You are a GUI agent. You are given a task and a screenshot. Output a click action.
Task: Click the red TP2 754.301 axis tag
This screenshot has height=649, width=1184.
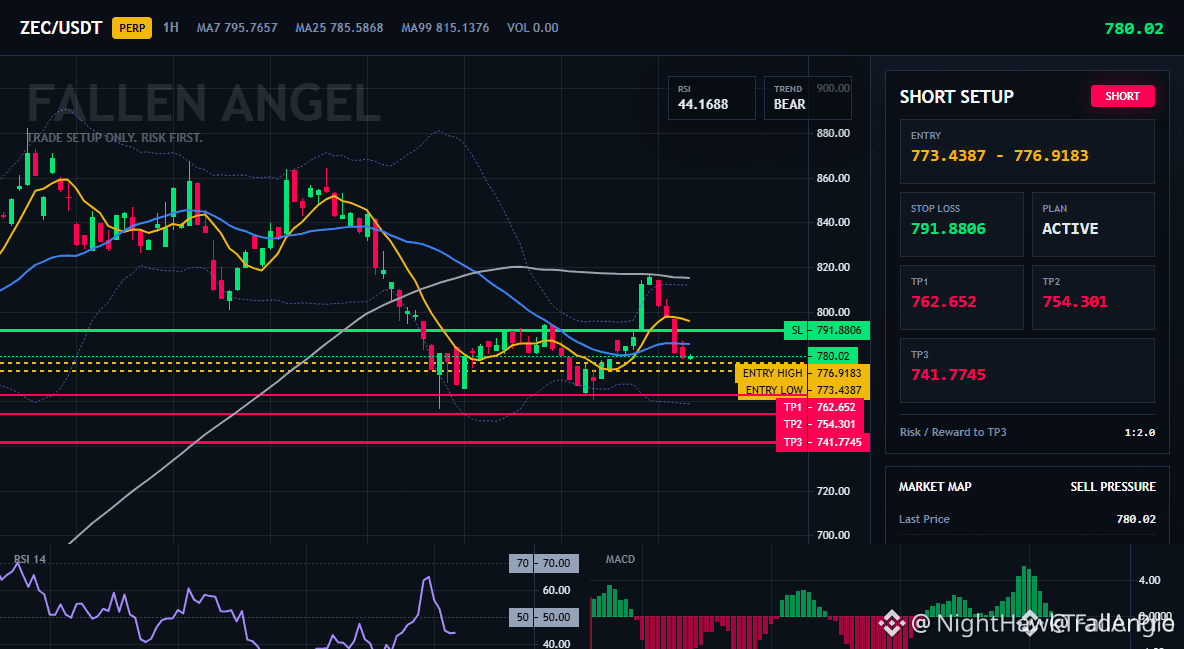click(822, 425)
